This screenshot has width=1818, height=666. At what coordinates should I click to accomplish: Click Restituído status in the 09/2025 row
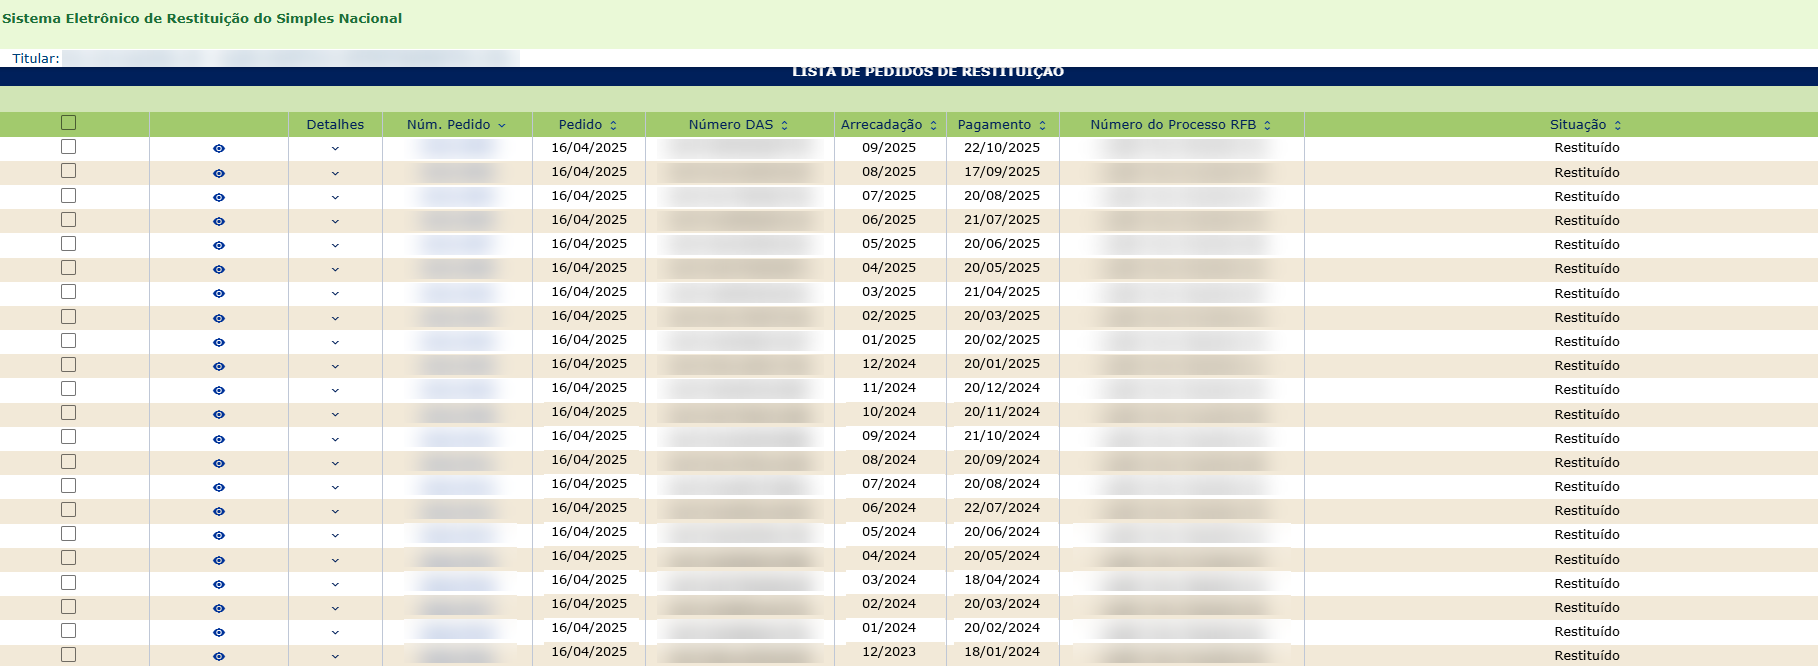coord(1587,148)
